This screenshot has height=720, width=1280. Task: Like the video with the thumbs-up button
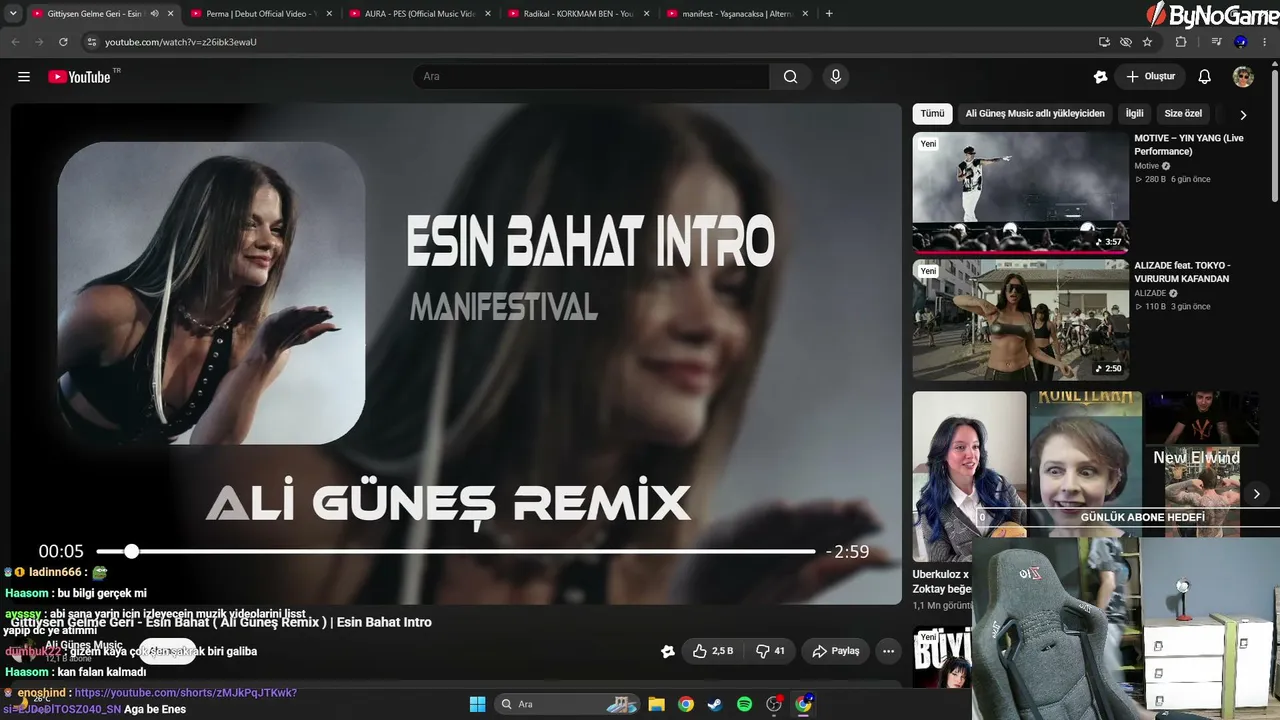pyautogui.click(x=712, y=651)
